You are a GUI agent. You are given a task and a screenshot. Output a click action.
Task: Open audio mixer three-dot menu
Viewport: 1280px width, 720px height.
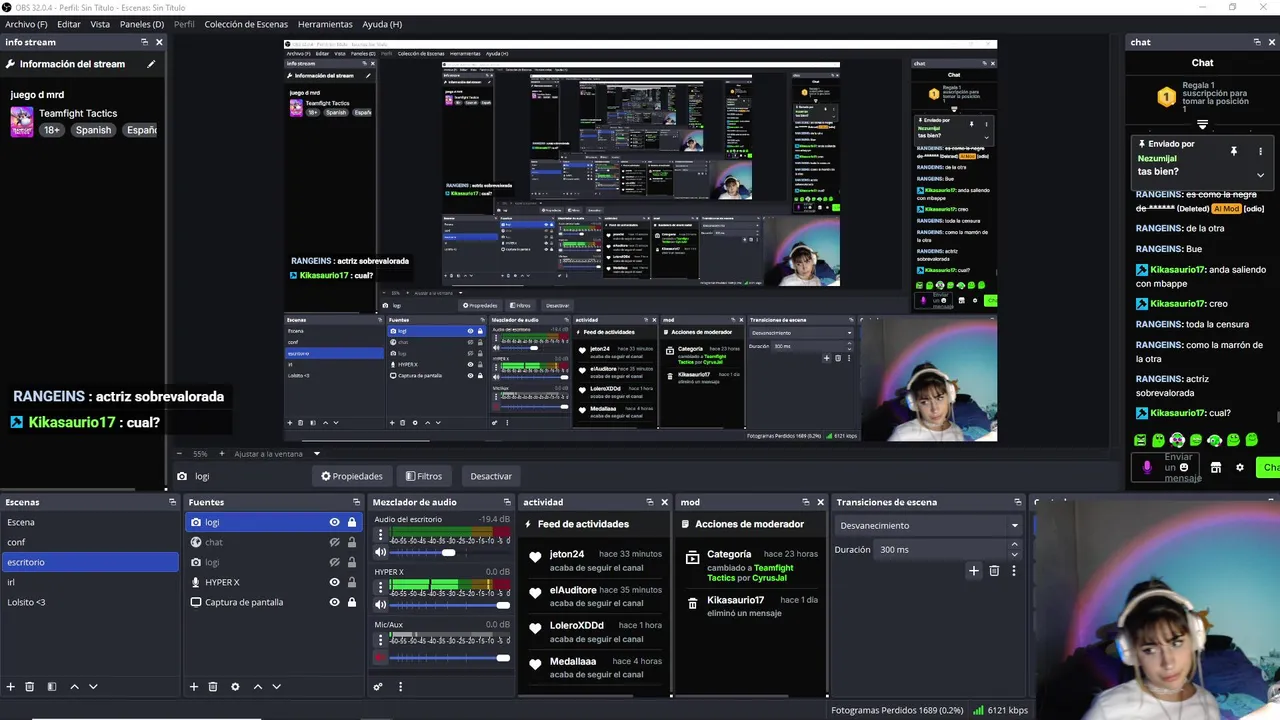pos(400,687)
